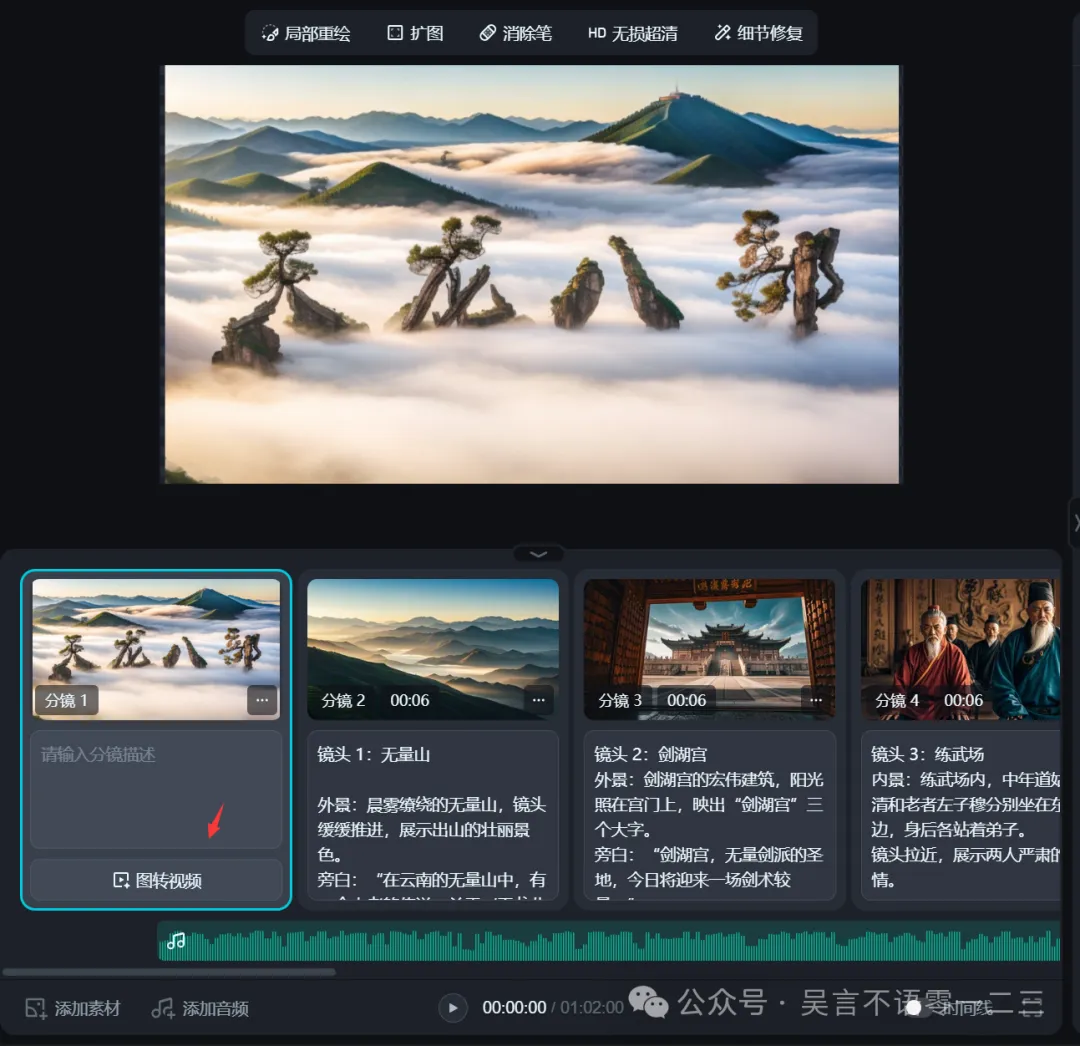Open the more options menu on 分镜 2

(x=539, y=700)
